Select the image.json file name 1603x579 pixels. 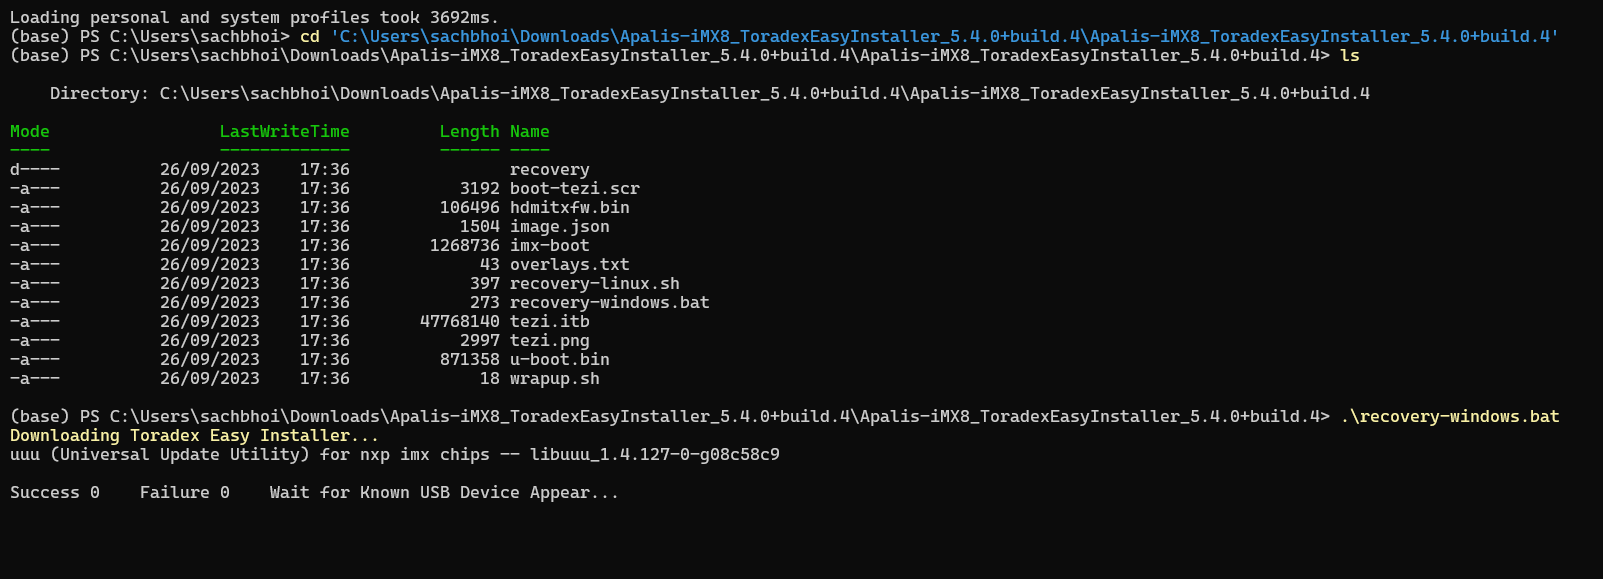click(559, 227)
